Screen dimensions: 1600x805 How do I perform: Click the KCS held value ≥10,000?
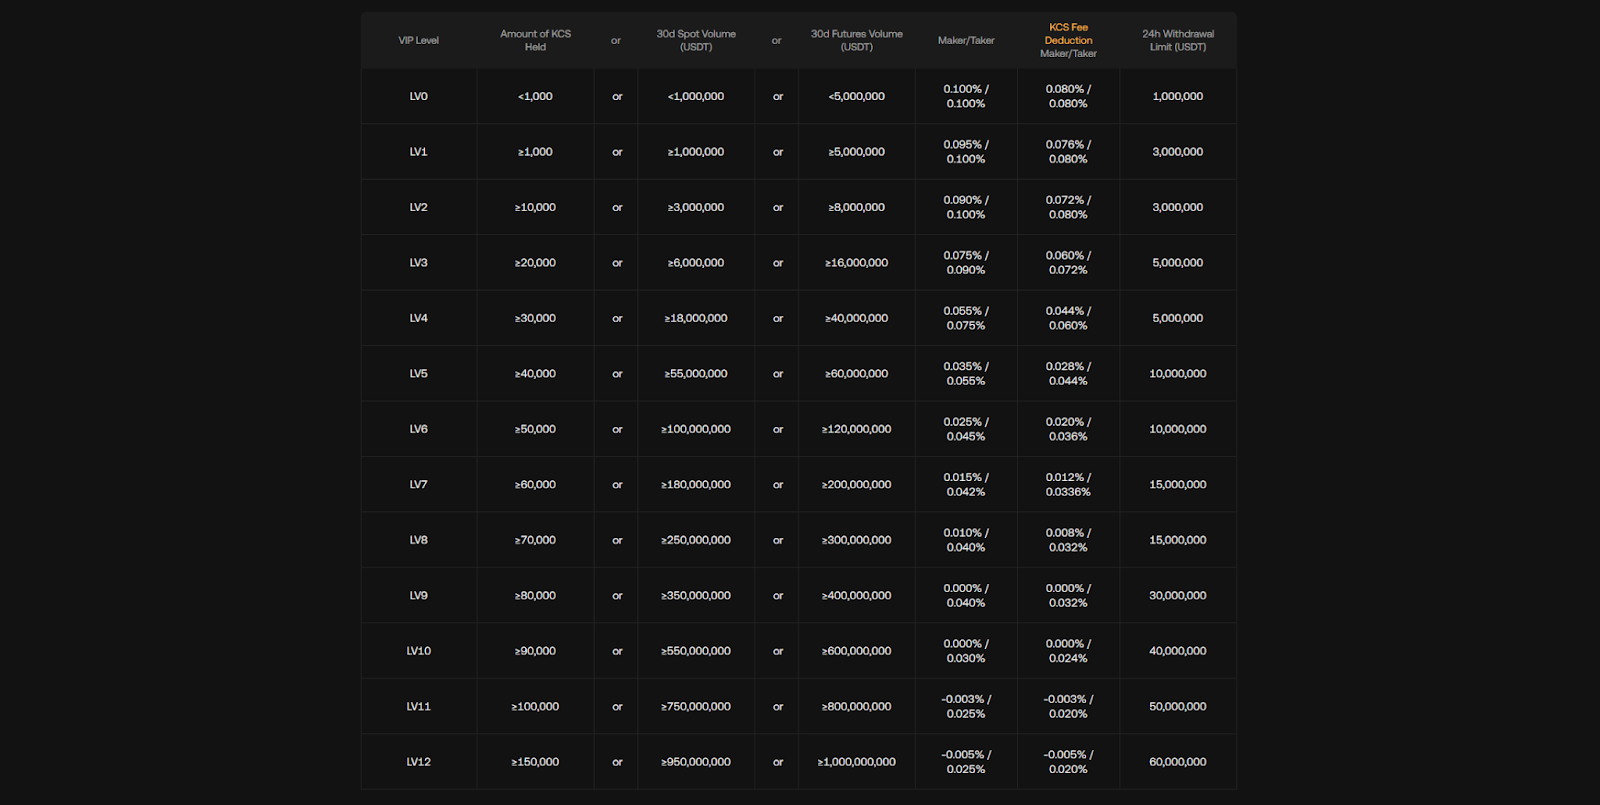click(x=535, y=208)
